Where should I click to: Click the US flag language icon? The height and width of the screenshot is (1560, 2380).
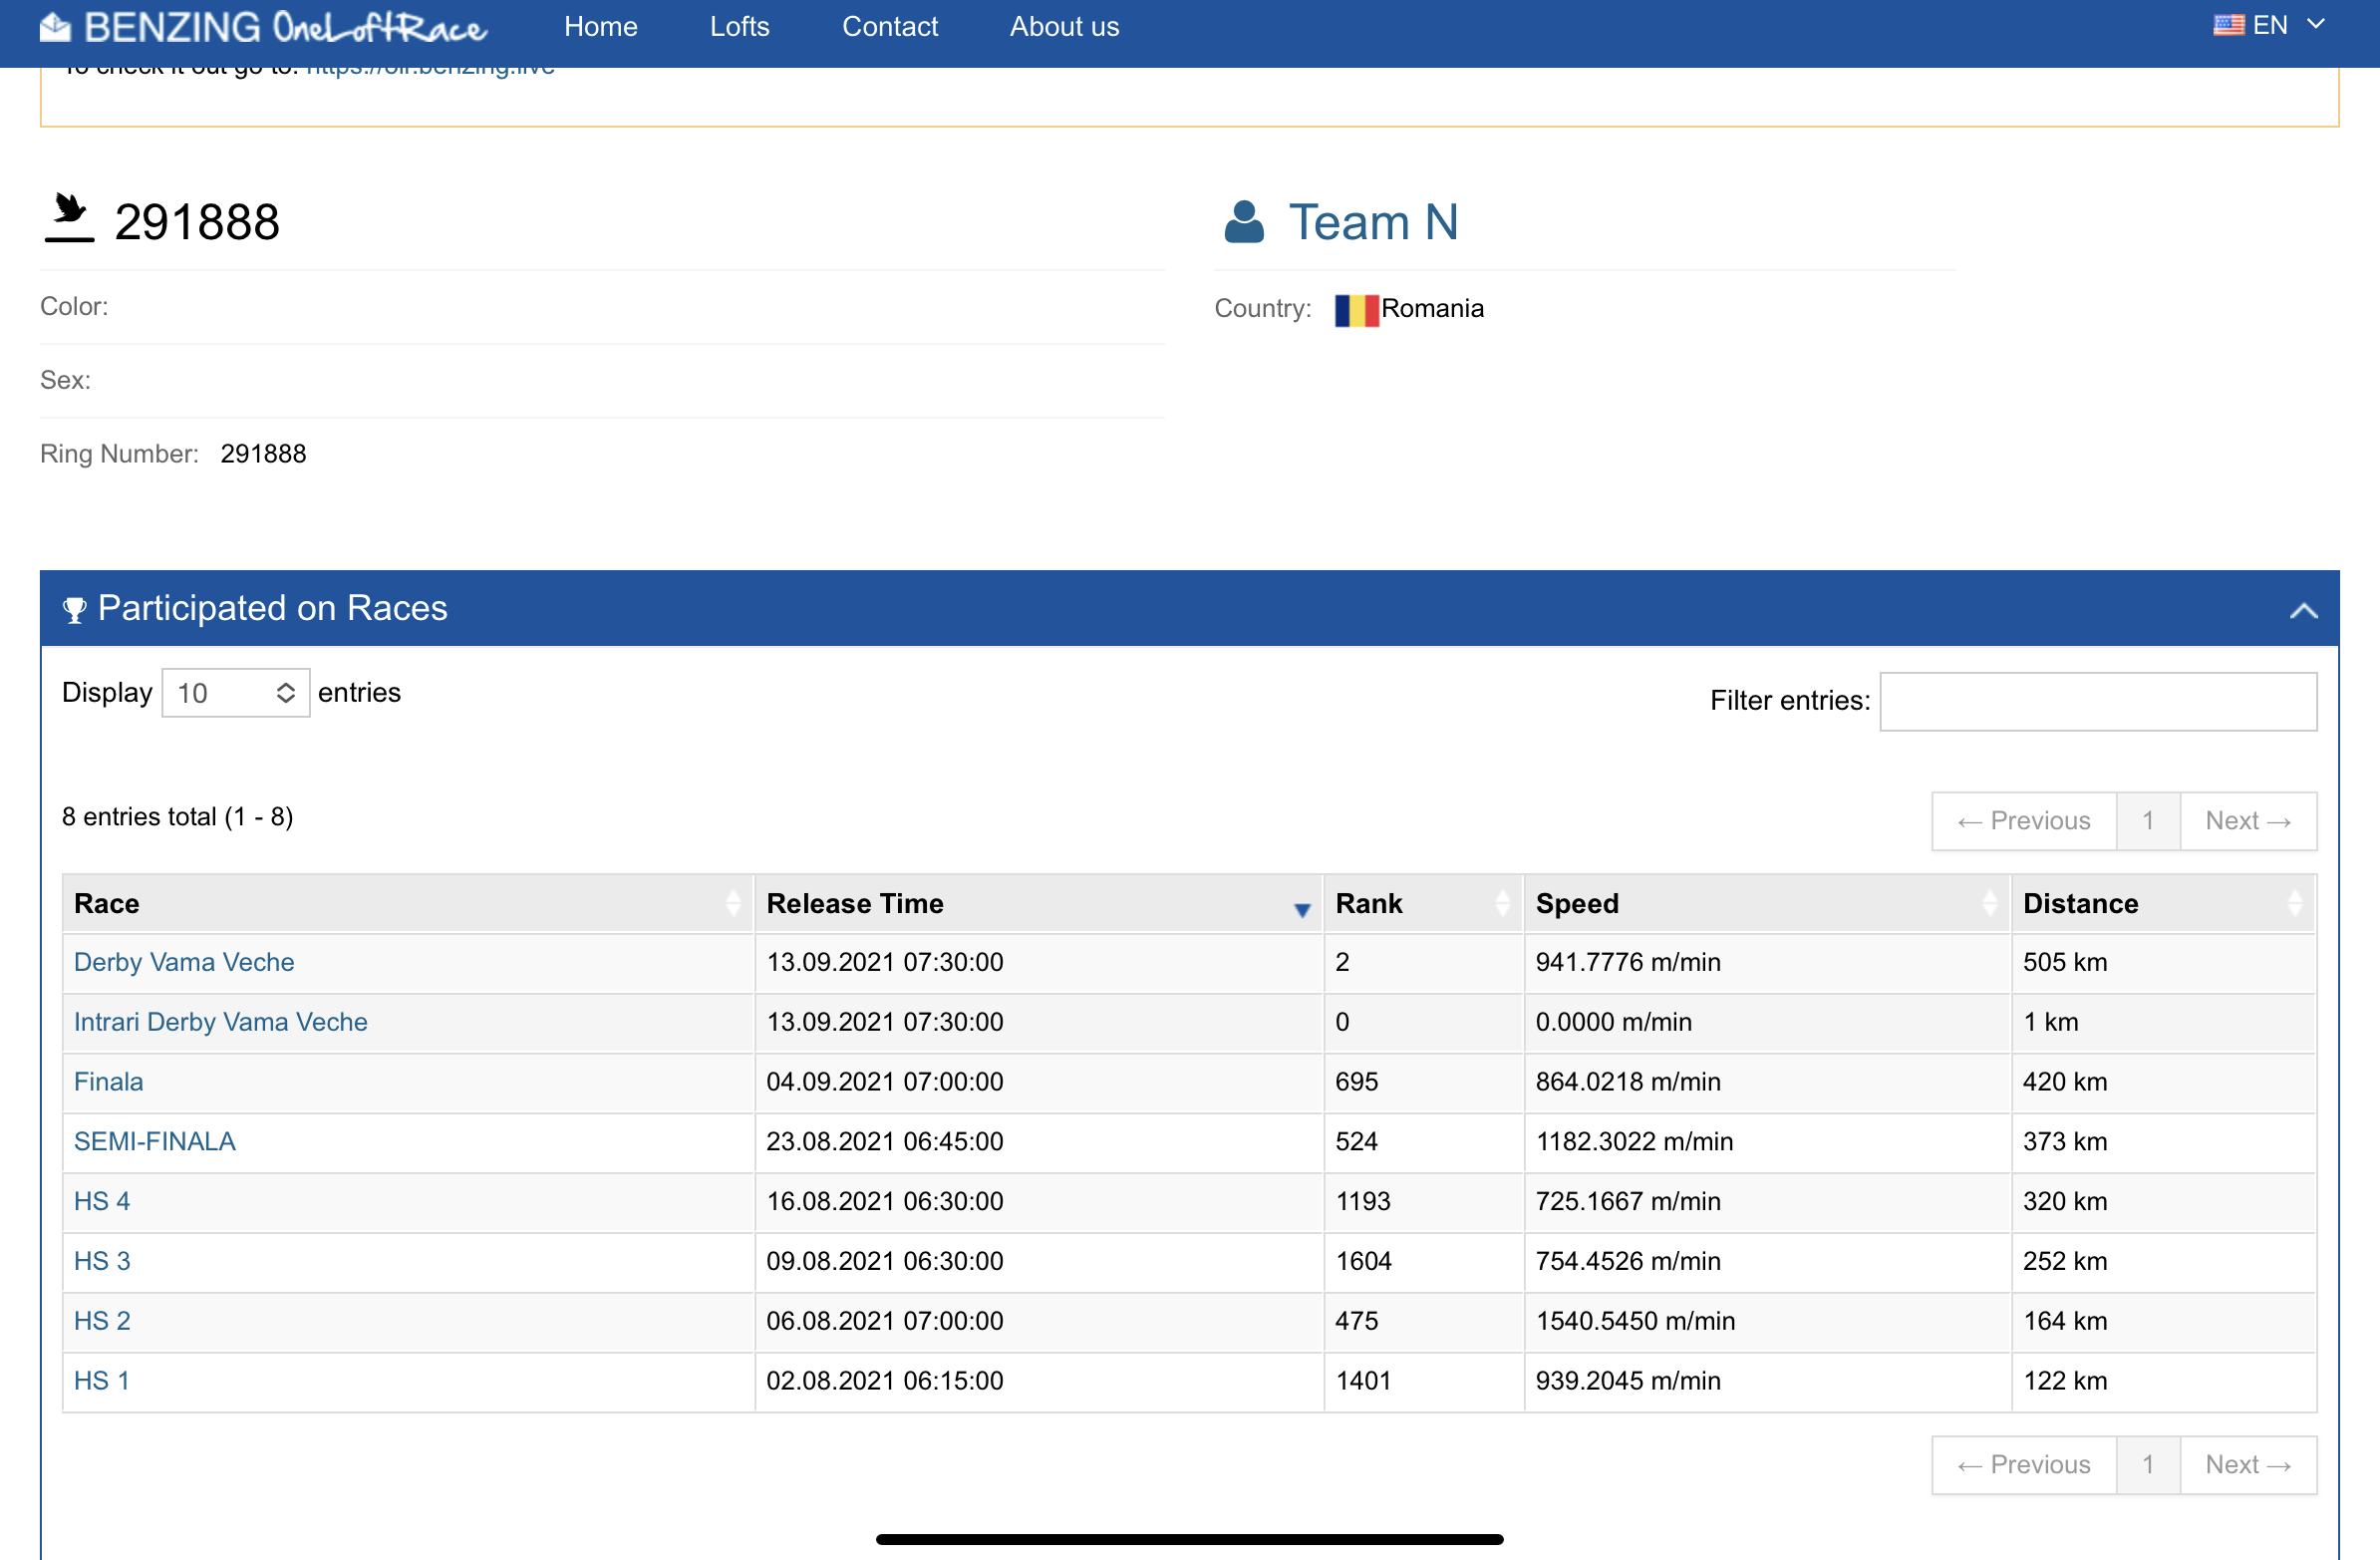click(x=2228, y=26)
